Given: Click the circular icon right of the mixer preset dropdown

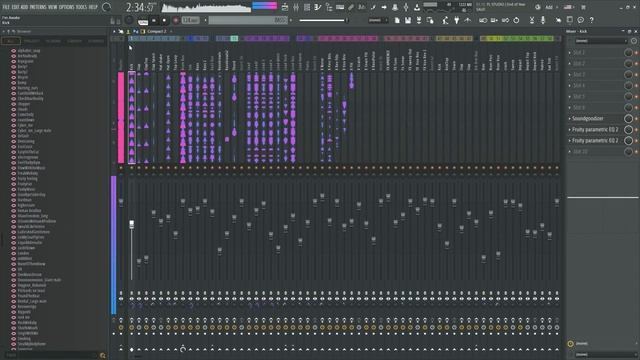Looking at the screenshot, I should [633, 41].
